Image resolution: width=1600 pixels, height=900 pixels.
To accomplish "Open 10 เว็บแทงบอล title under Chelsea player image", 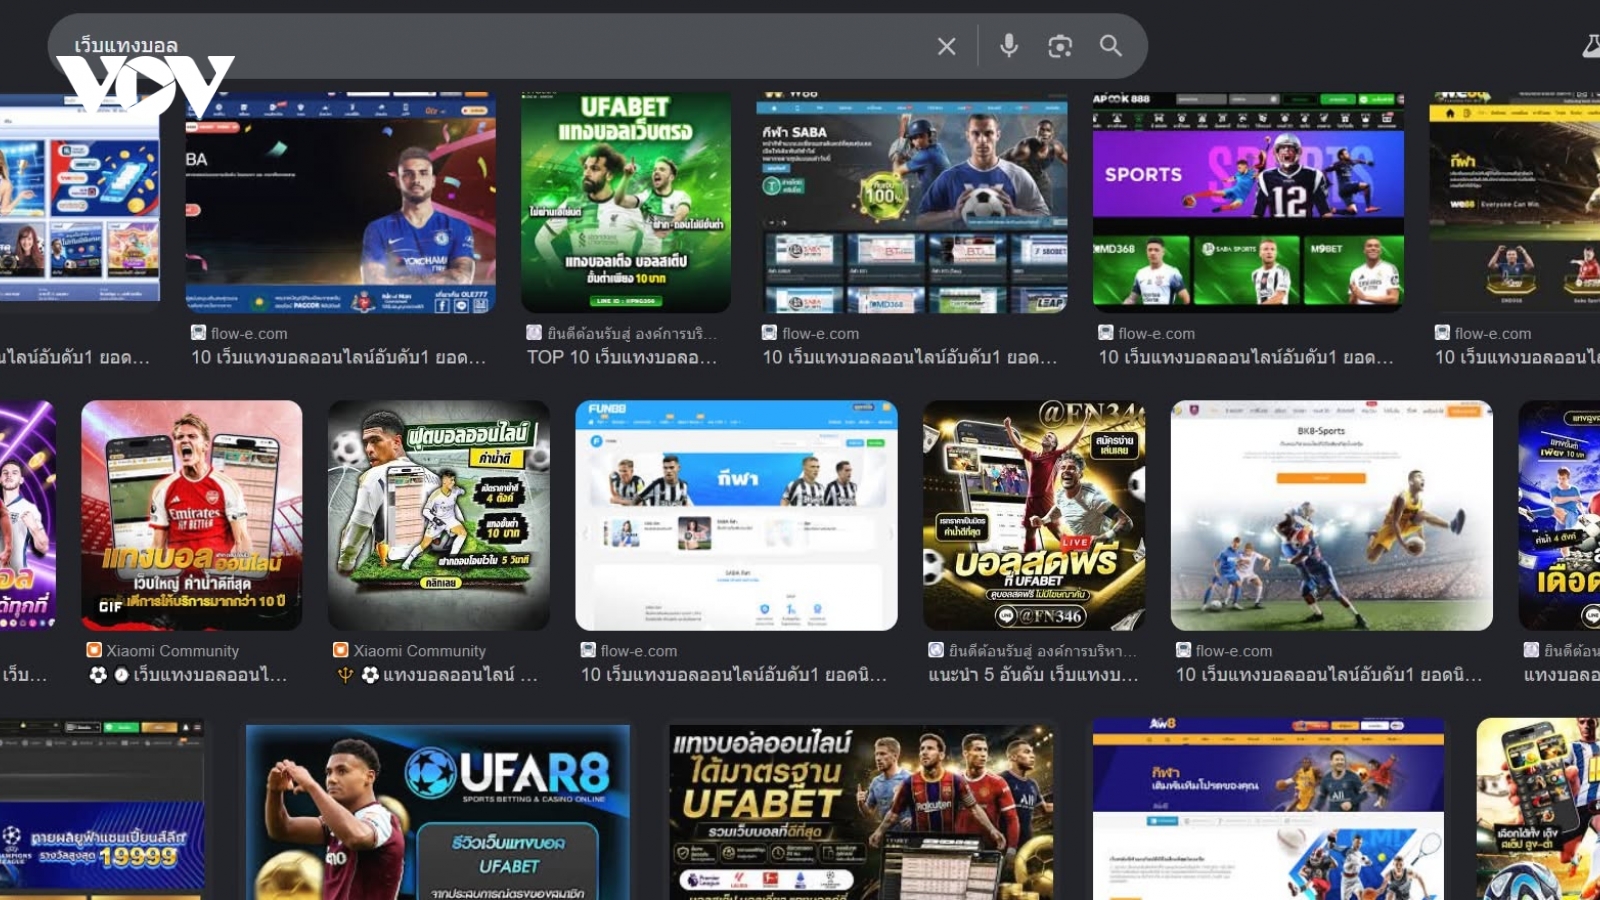I will coord(339,358).
